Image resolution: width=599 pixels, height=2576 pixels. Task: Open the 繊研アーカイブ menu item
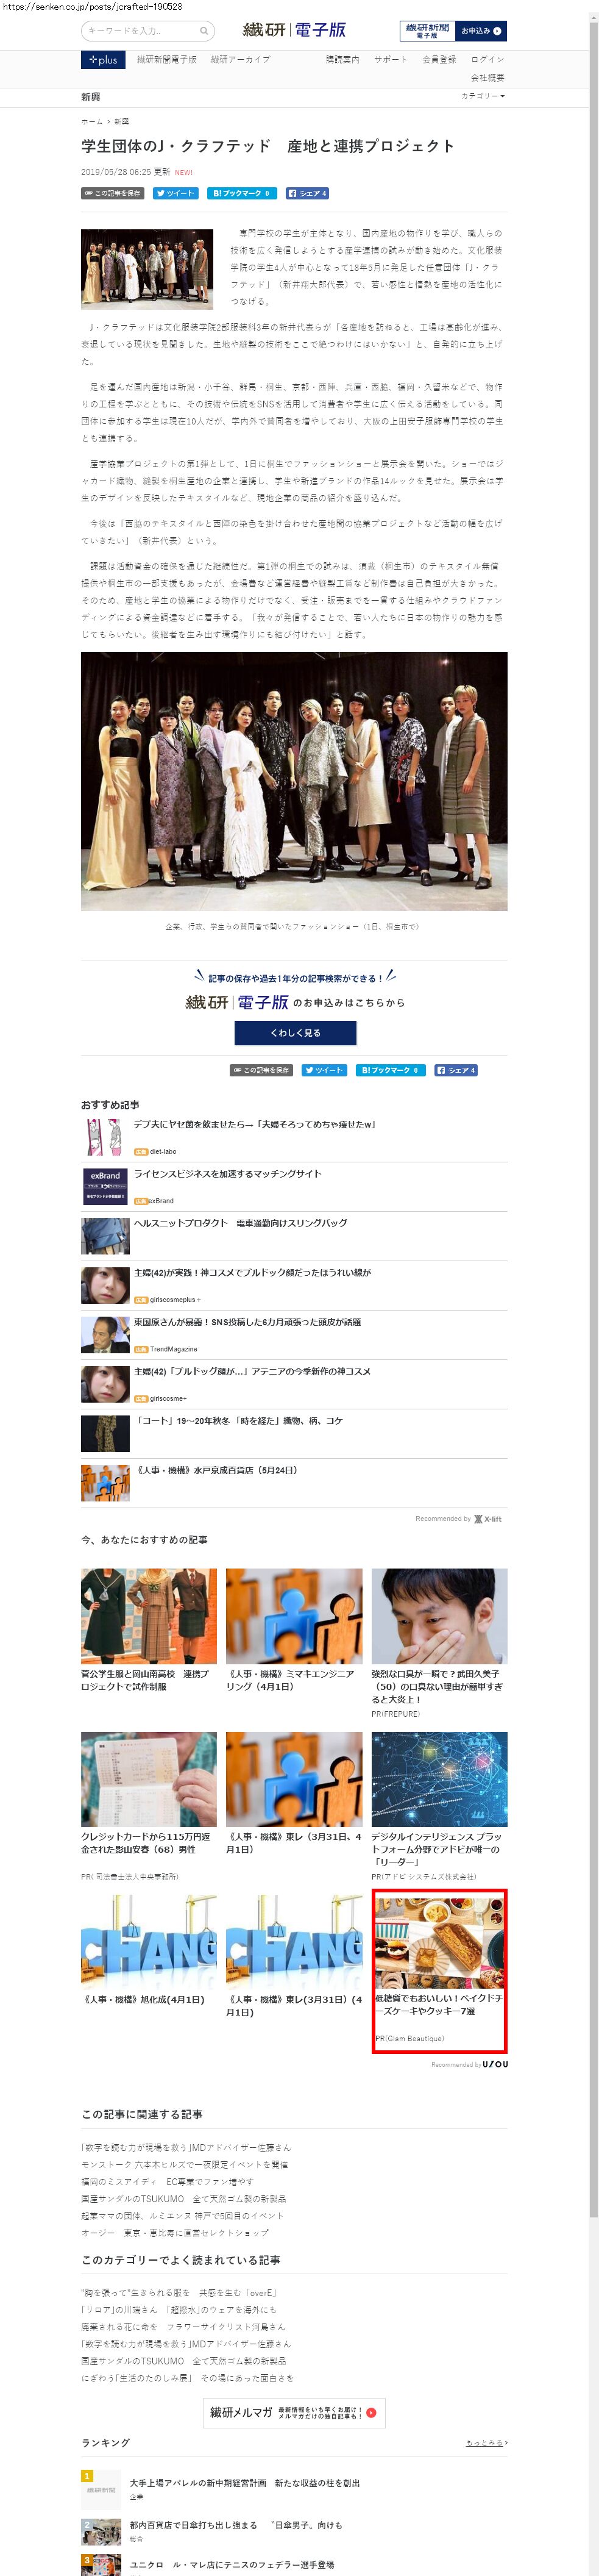click(x=240, y=60)
